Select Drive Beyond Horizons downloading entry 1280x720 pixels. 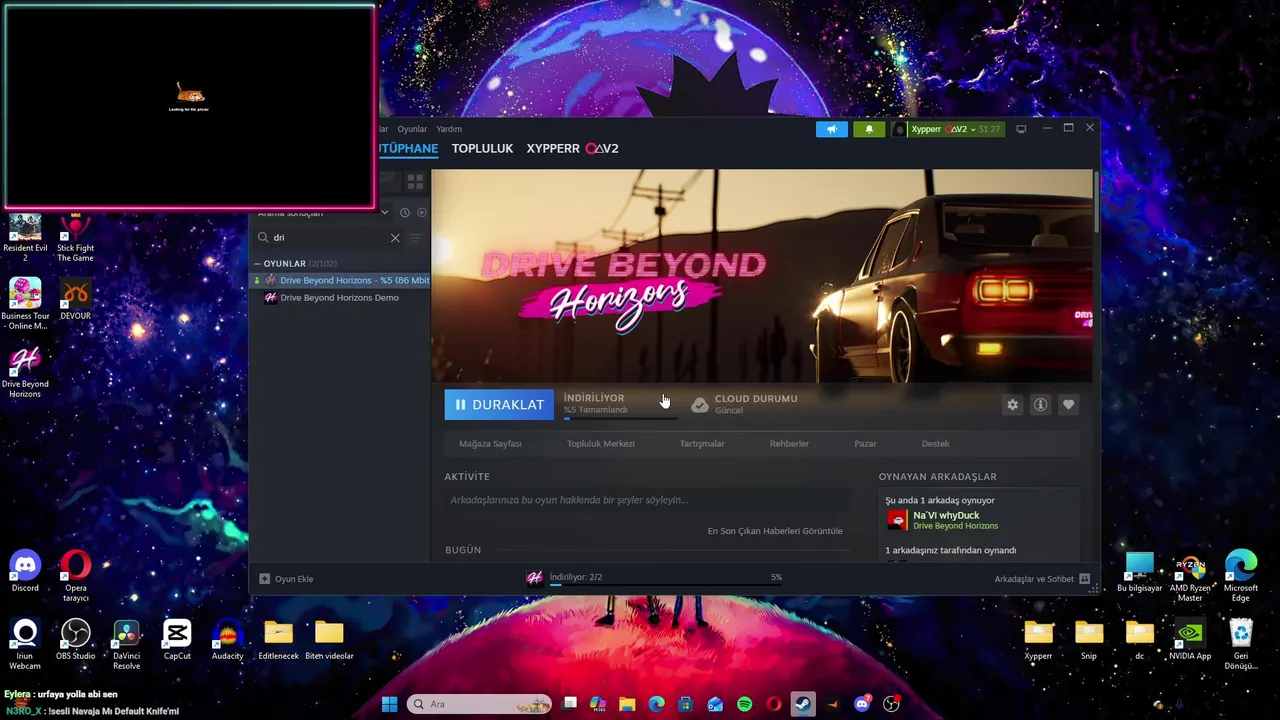point(340,281)
